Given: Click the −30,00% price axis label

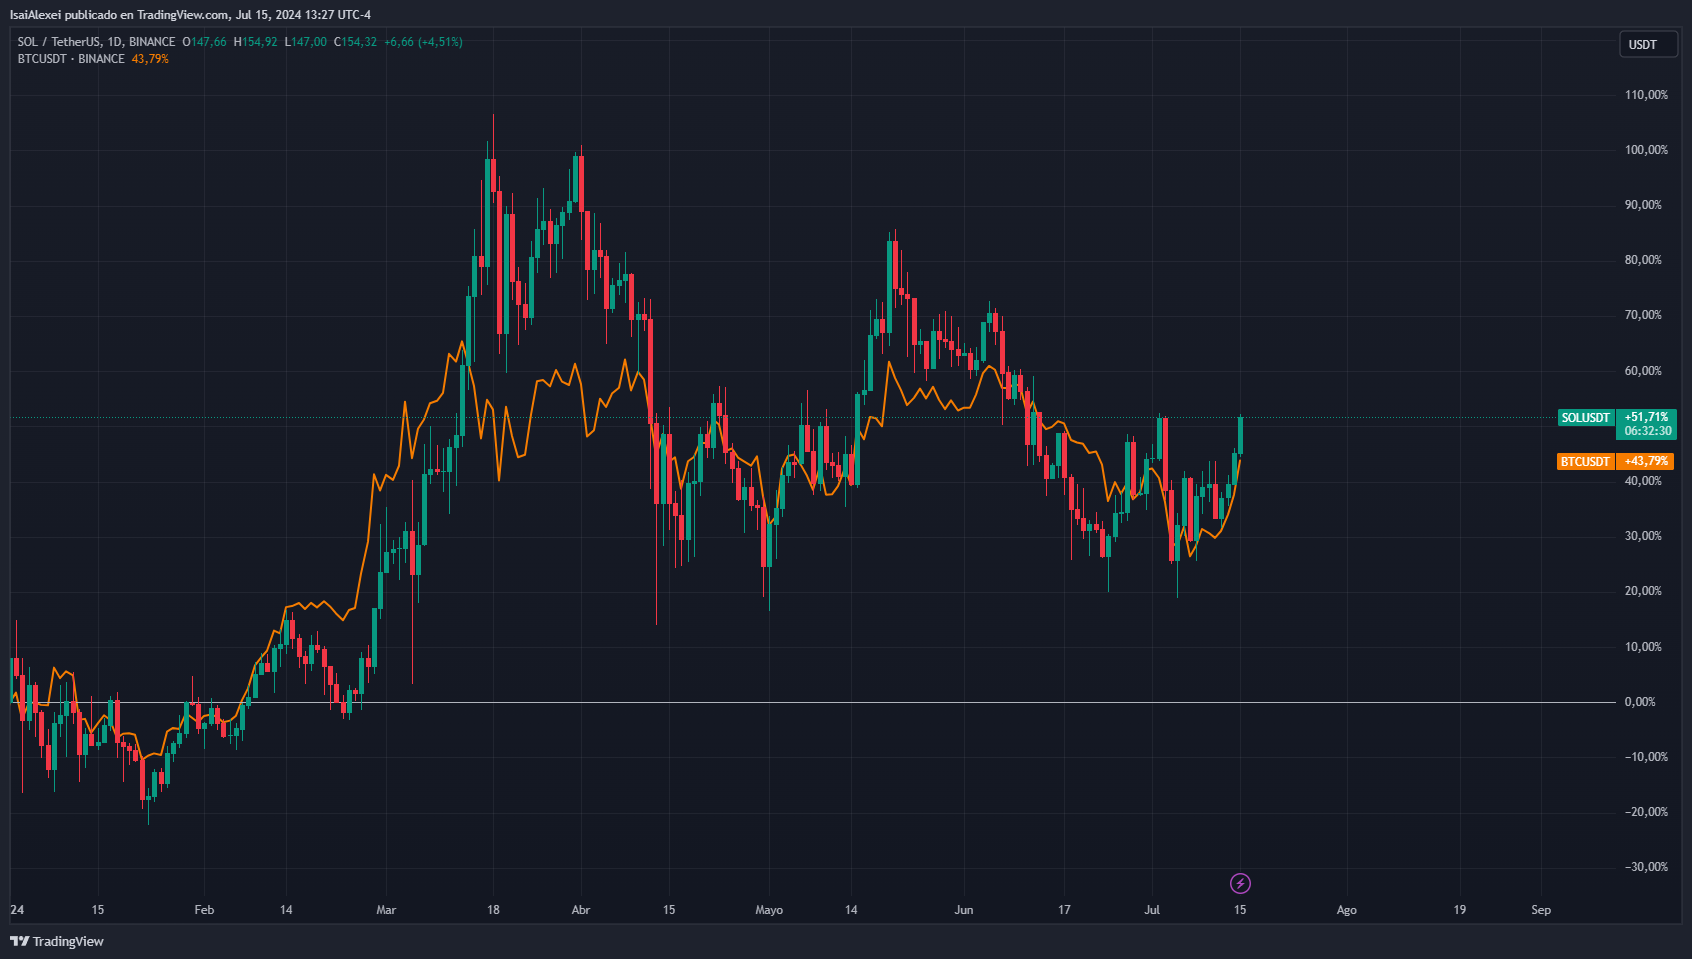Looking at the screenshot, I should 1644,867.
